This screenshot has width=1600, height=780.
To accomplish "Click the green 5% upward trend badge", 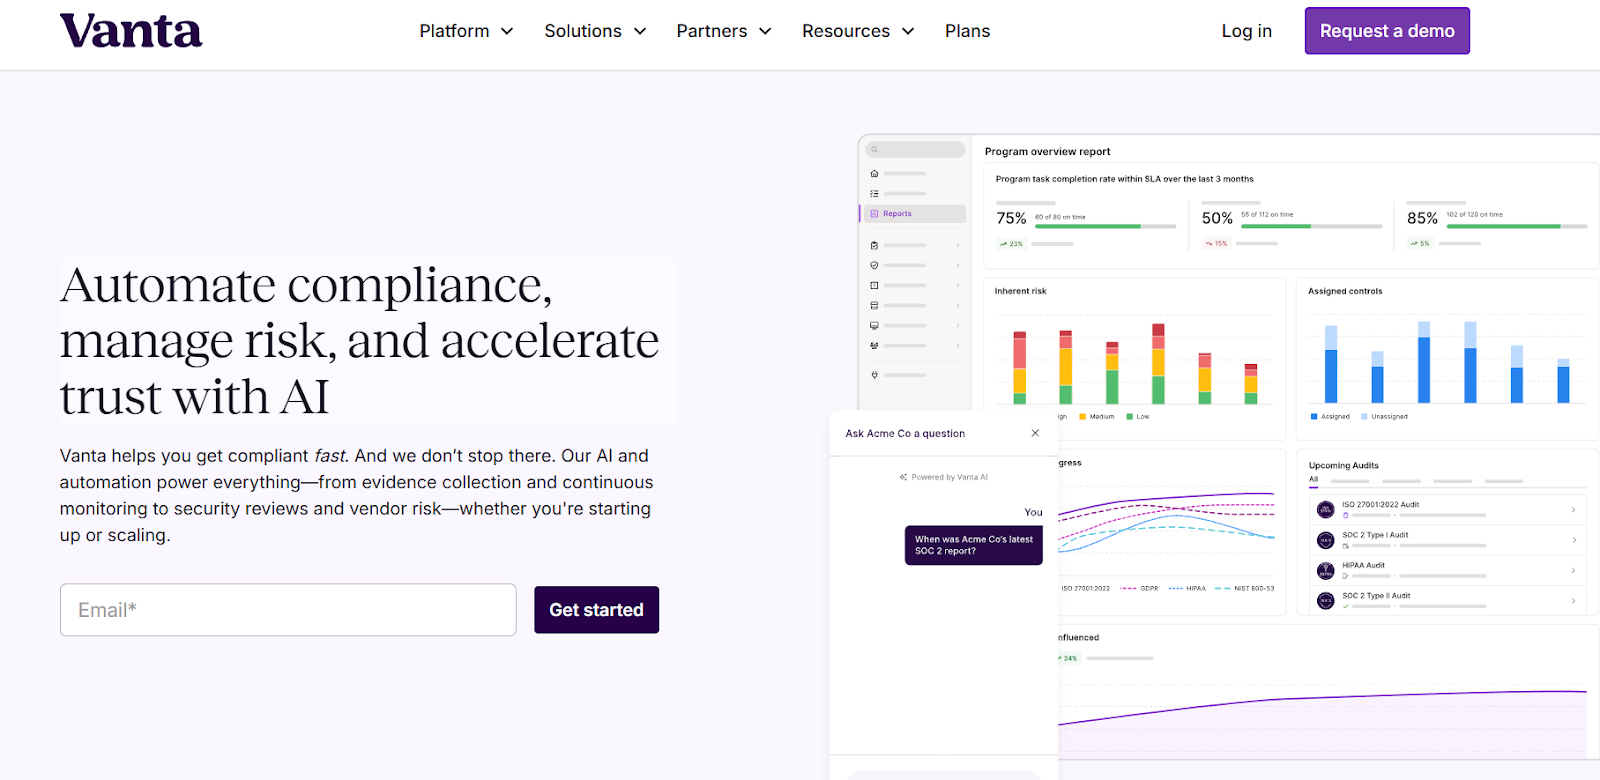I will [x=1420, y=244].
